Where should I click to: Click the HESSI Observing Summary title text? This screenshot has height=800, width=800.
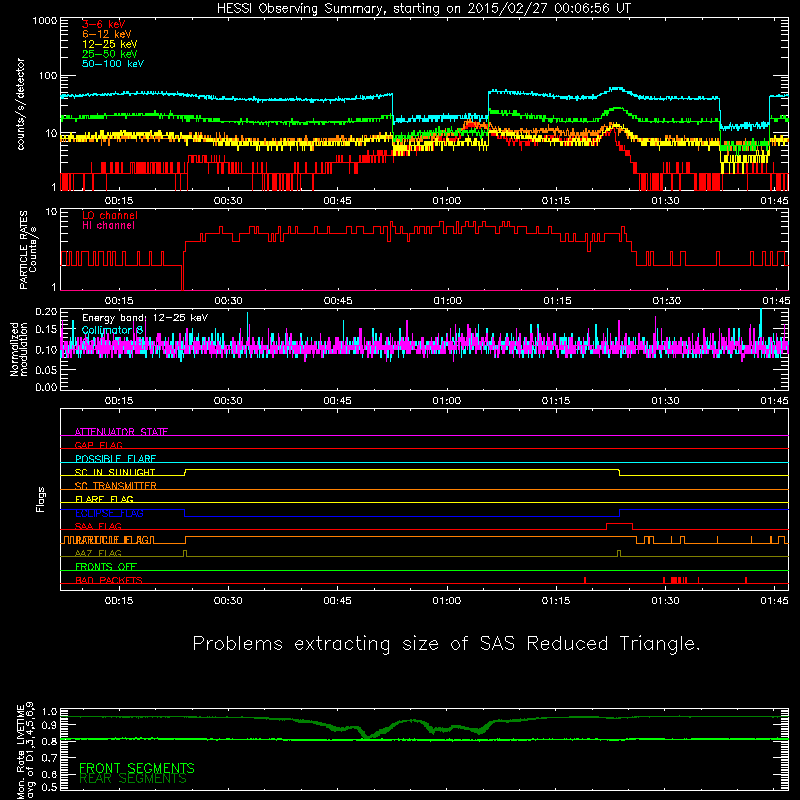click(424, 9)
